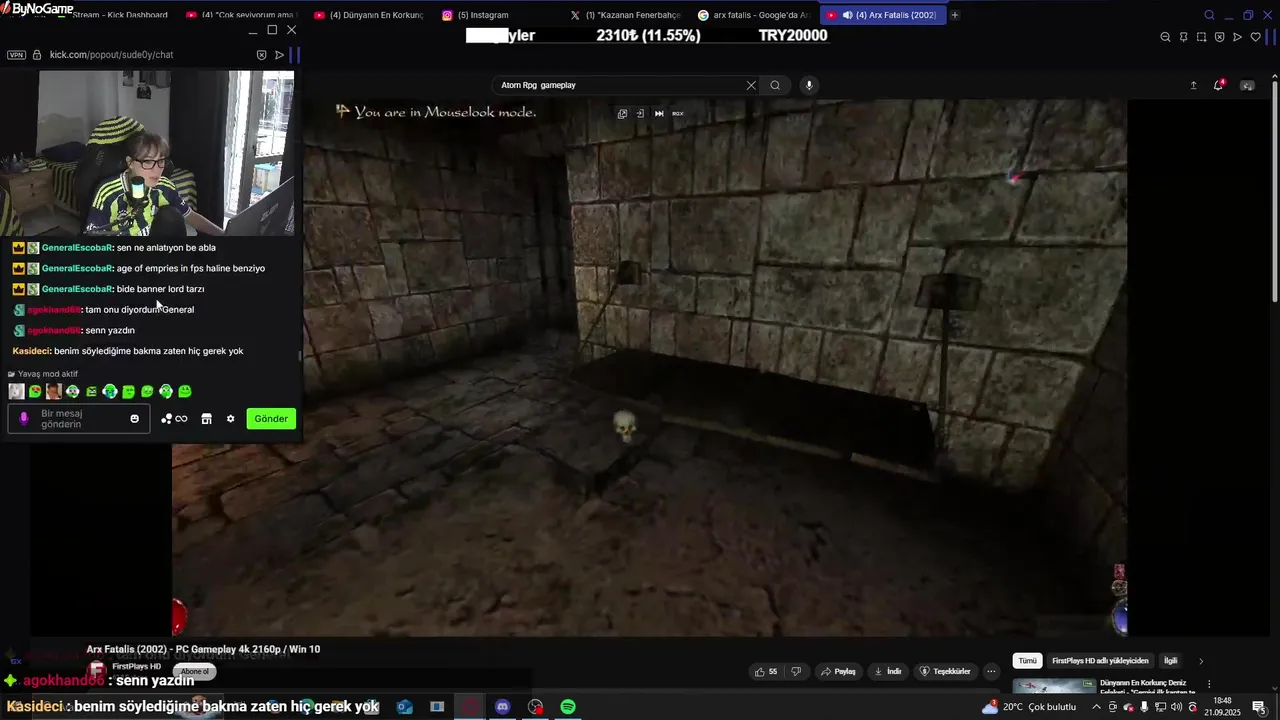Viewport: 1280px width, 720px height.
Task: Click the snapshot selection icon in toolbar
Action: click(x=1201, y=37)
